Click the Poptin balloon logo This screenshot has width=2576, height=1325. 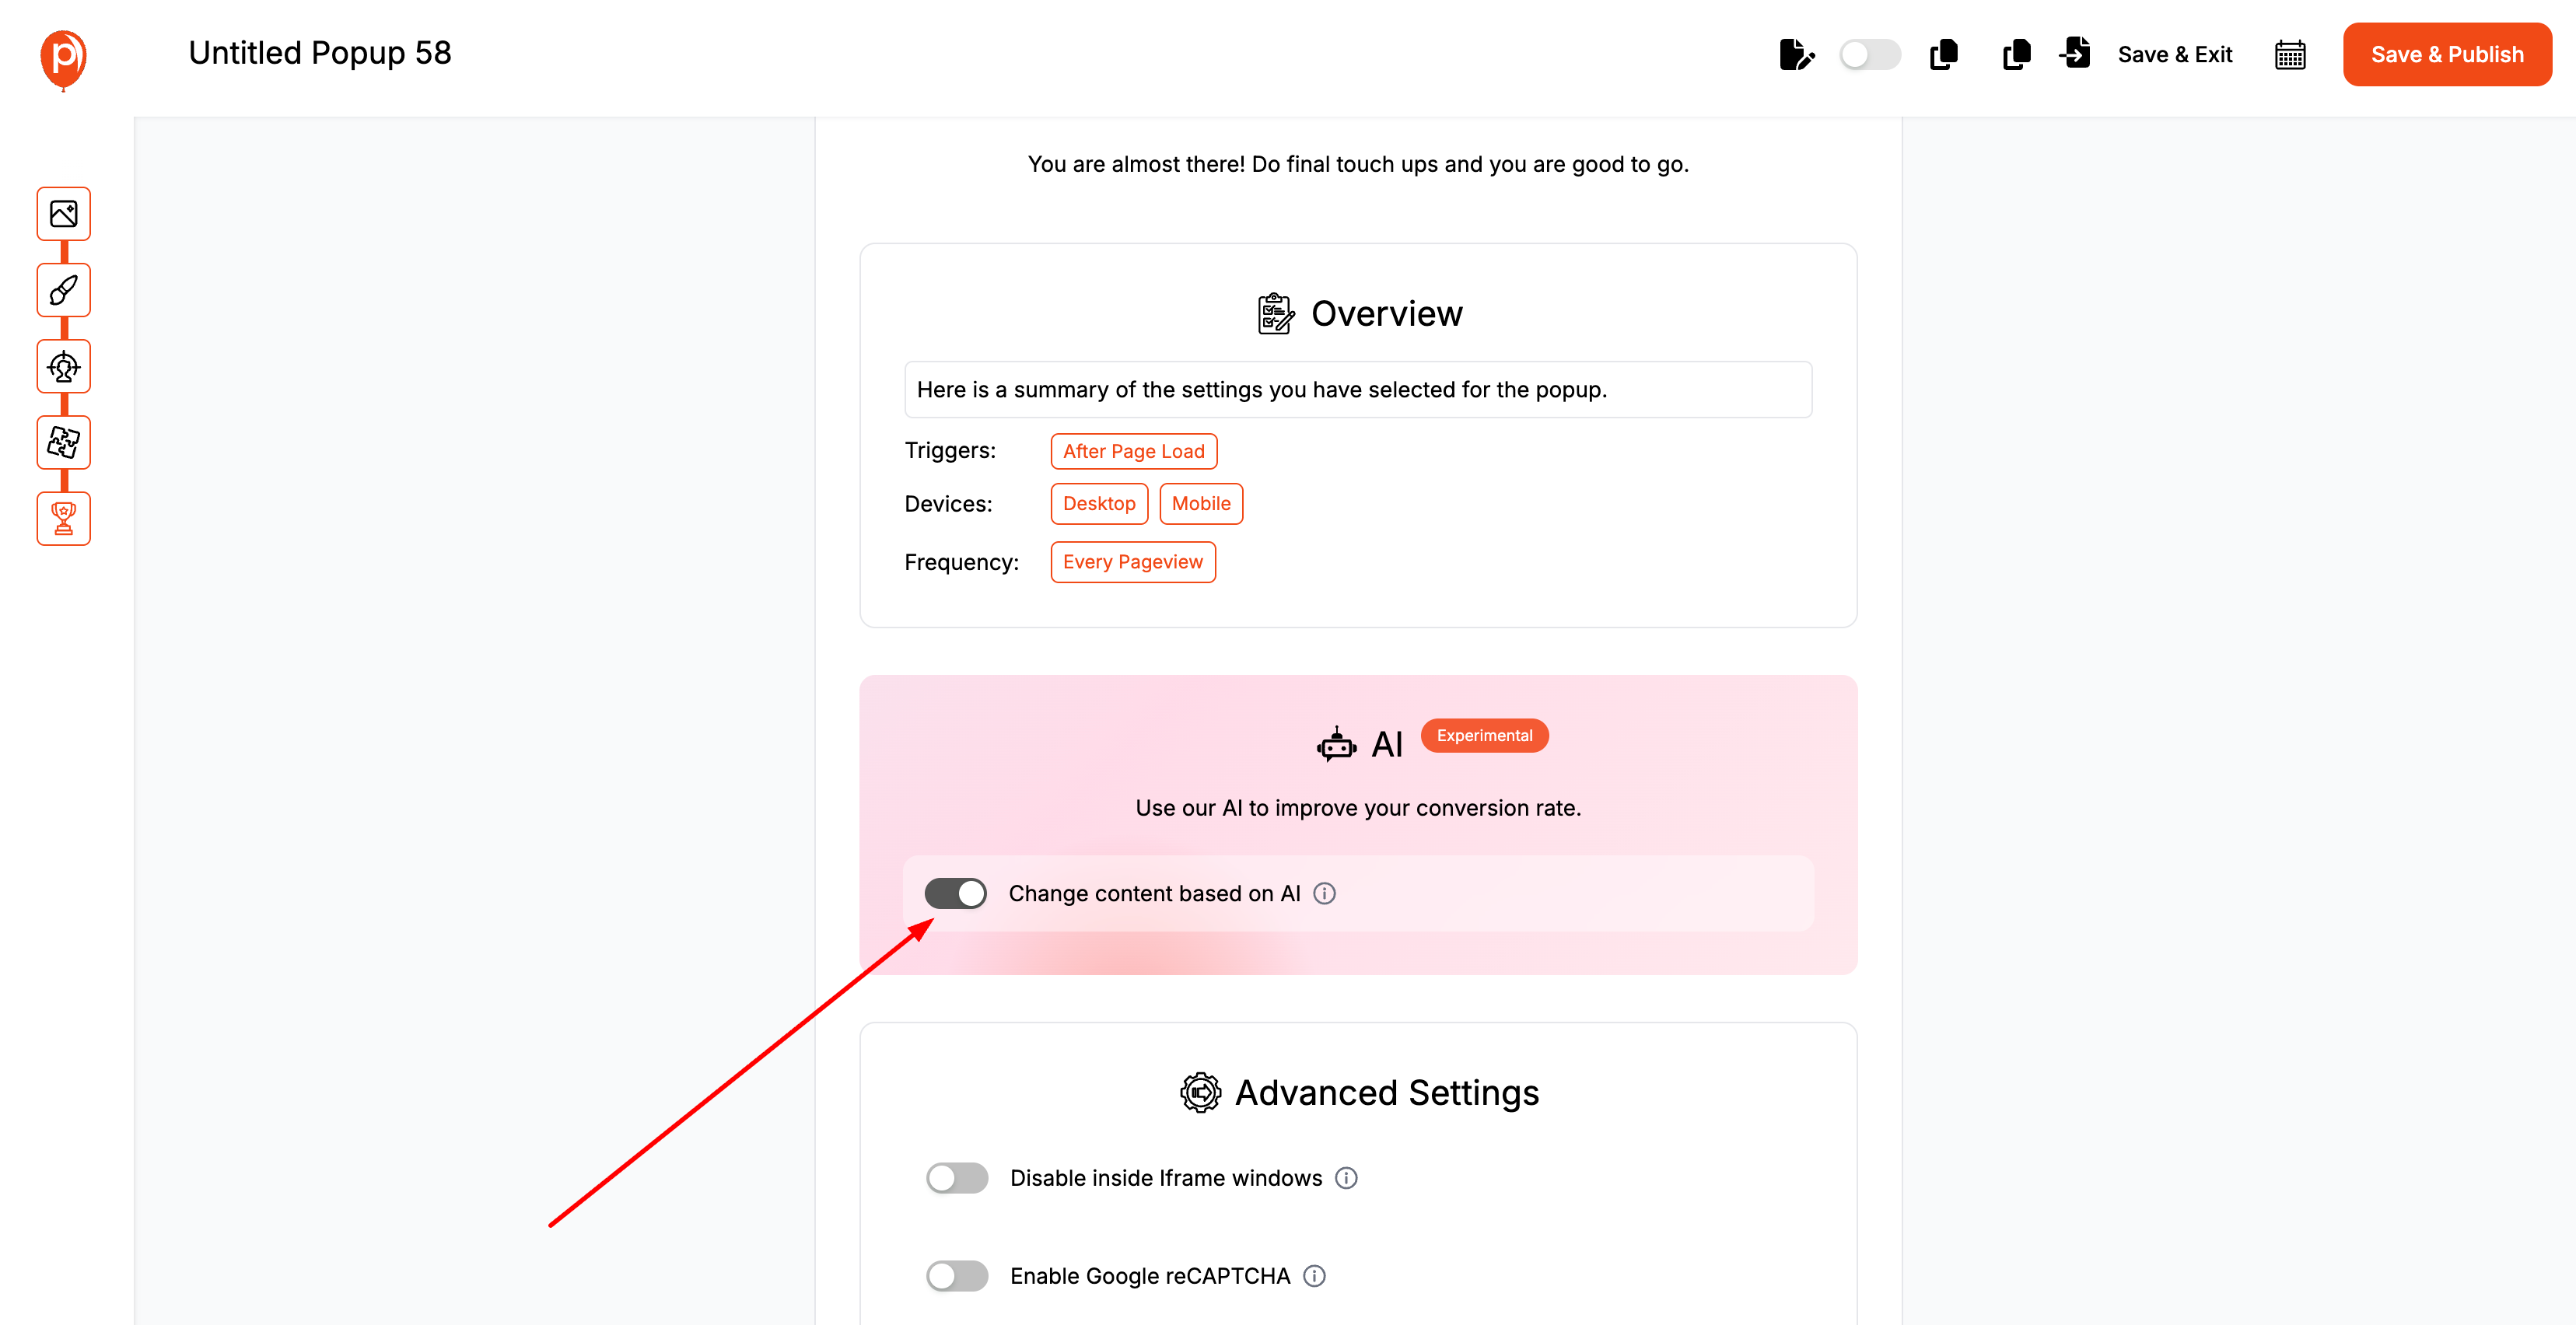point(63,58)
